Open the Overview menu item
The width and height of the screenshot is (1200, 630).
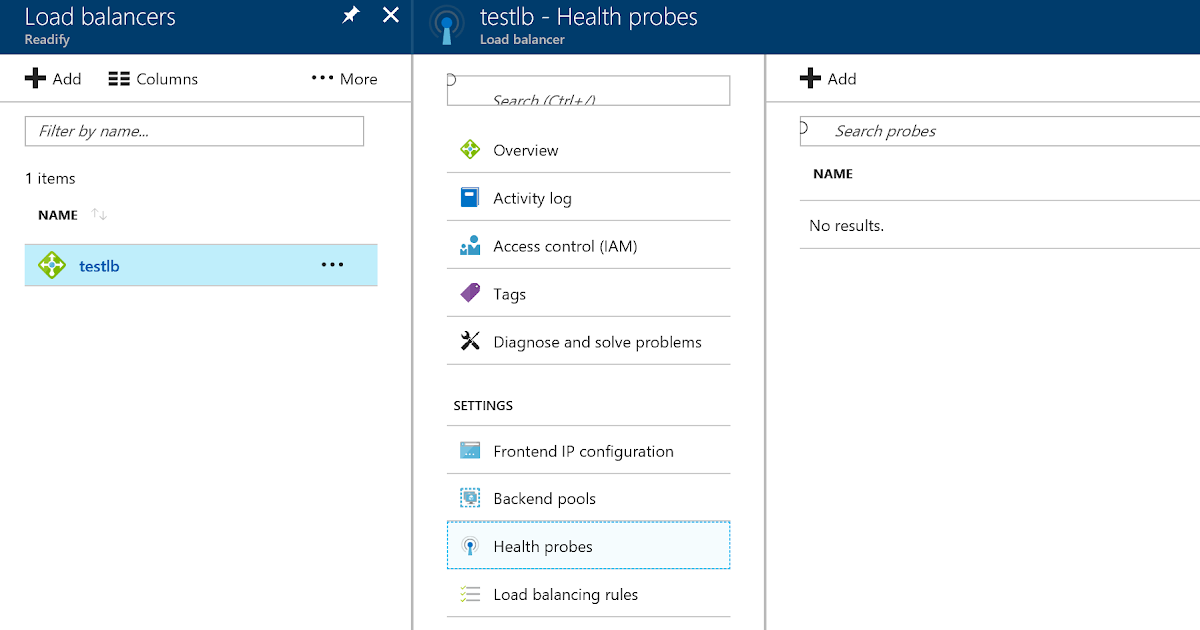pyautogui.click(x=588, y=150)
